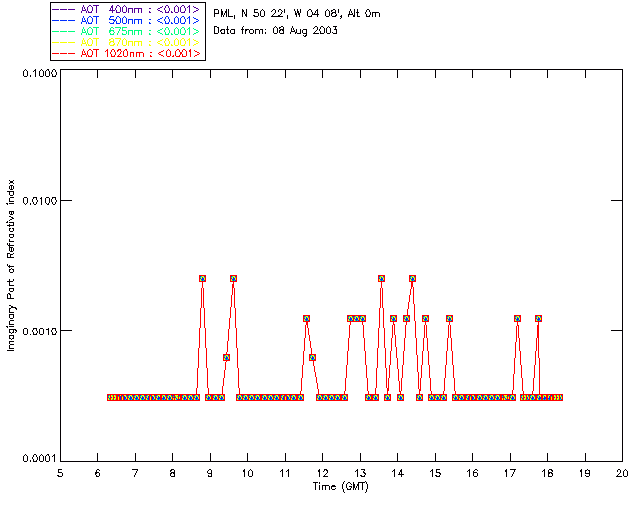Screen dimensions: 640x512
Task: Click x-axis tick label 20
Action: point(622,473)
